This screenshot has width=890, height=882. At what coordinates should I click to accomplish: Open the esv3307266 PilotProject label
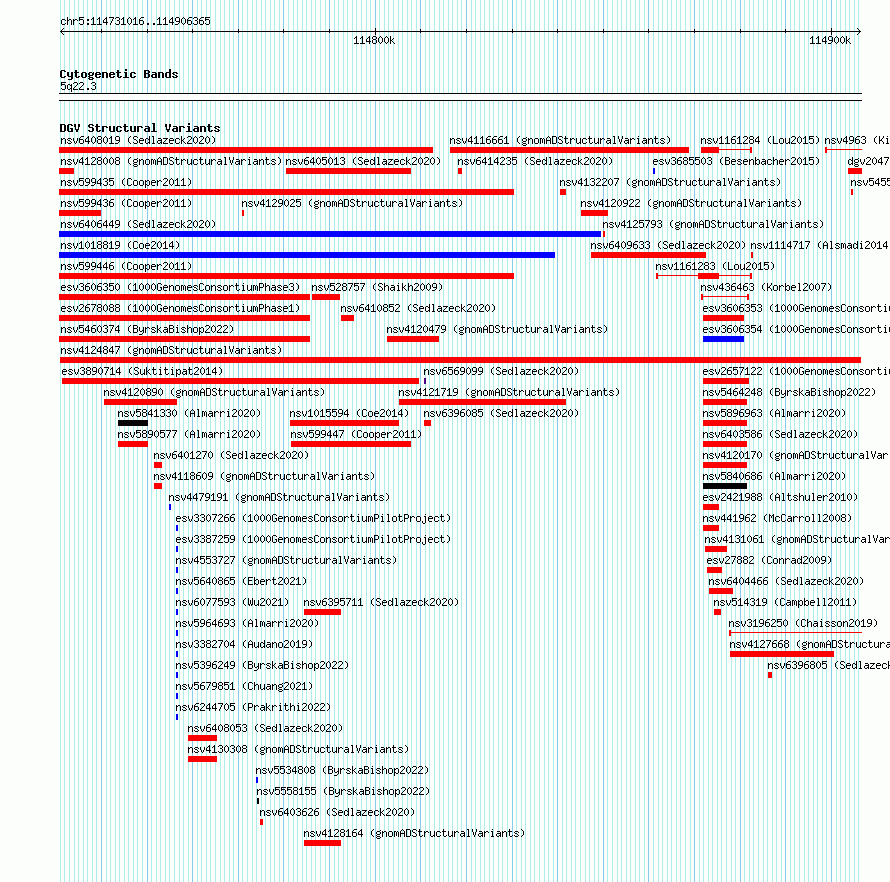[313, 518]
